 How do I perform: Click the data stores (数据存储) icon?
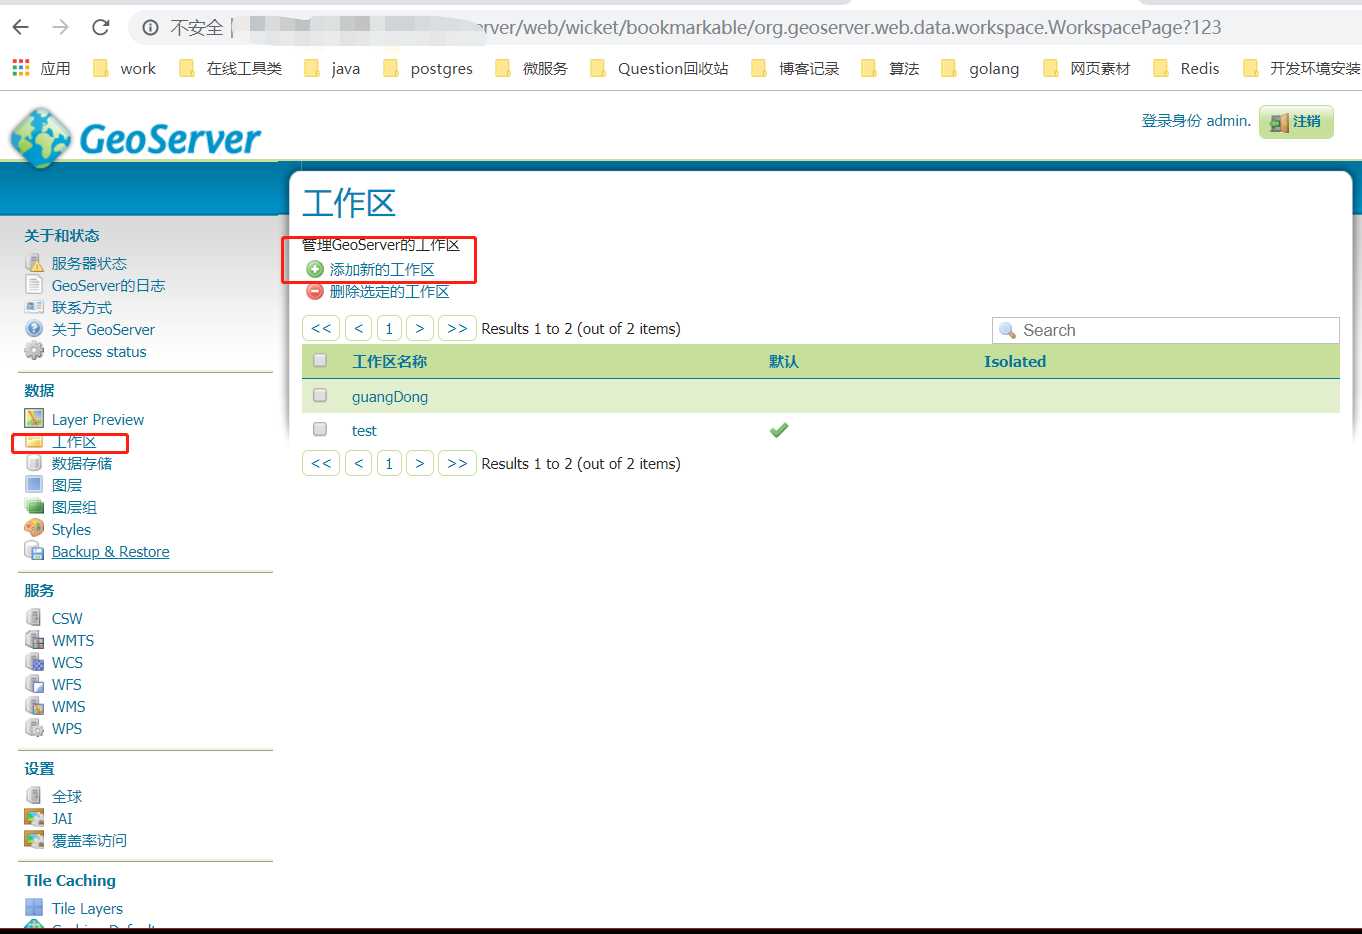click(34, 463)
